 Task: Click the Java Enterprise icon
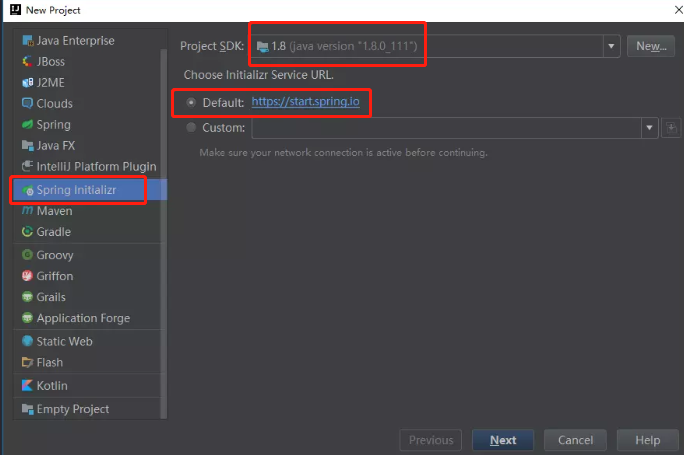pyautogui.click(x=27, y=41)
